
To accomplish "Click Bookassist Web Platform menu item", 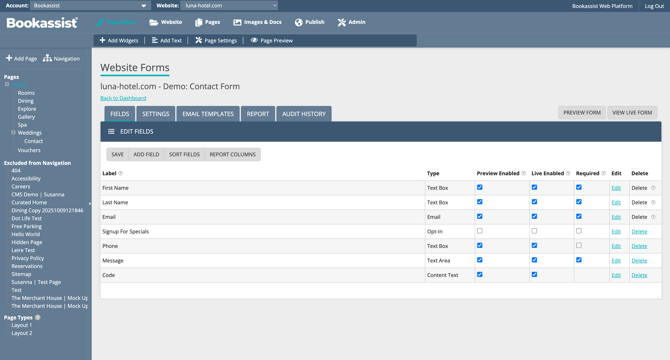I will coord(602,6).
